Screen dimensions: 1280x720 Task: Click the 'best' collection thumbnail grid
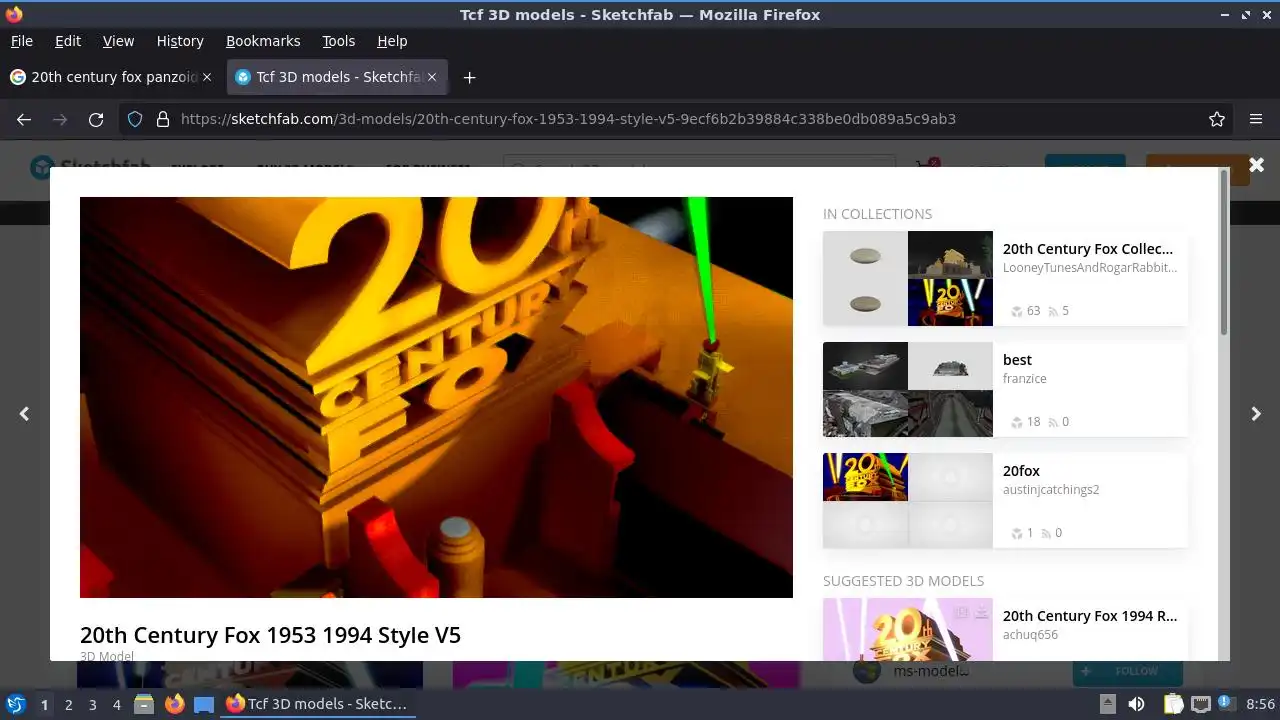908,390
